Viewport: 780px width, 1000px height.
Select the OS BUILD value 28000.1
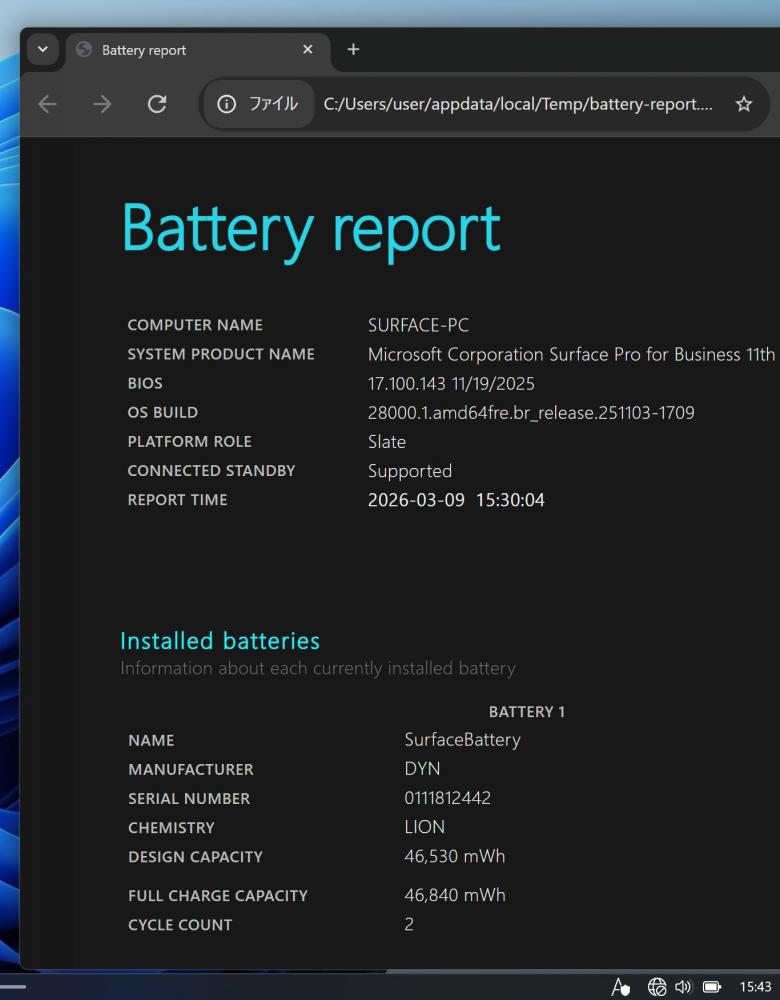click(x=531, y=413)
